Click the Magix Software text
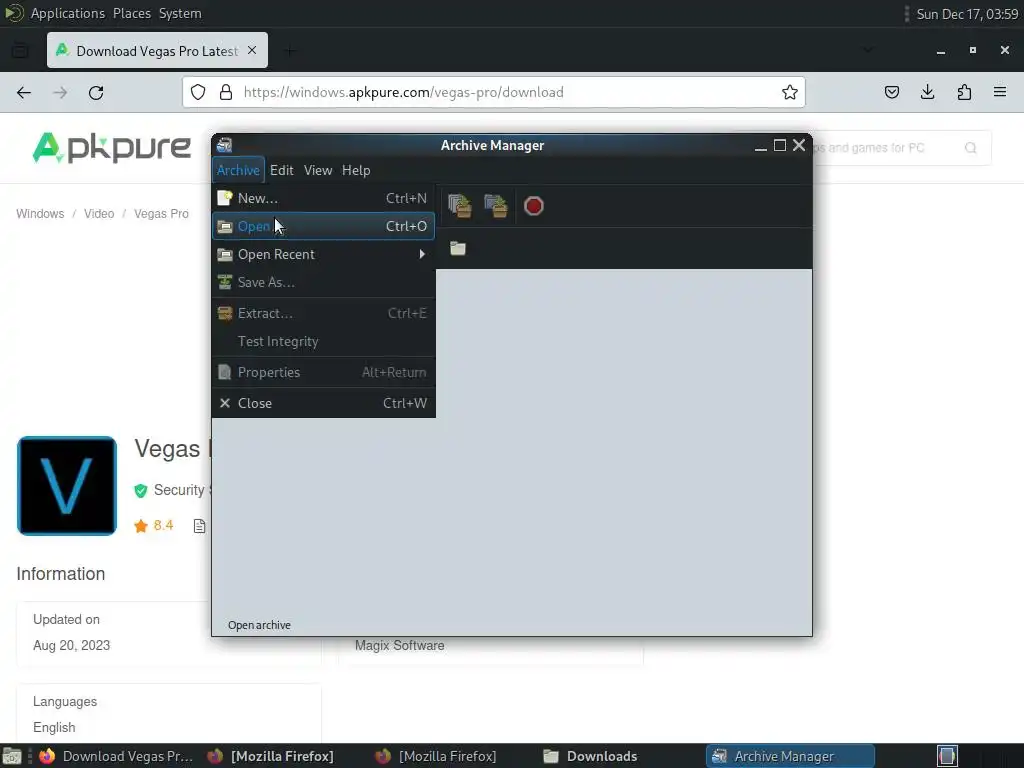This screenshot has width=1024, height=768. tap(400, 645)
